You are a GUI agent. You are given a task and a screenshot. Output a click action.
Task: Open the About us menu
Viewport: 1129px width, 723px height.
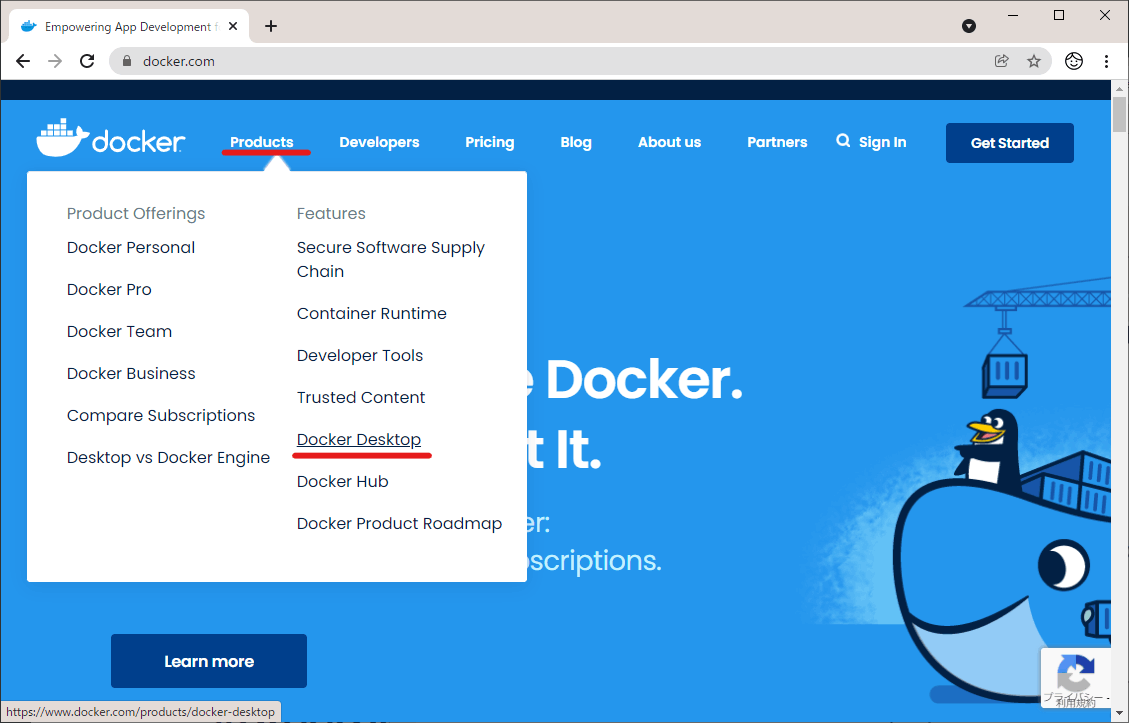click(x=670, y=142)
